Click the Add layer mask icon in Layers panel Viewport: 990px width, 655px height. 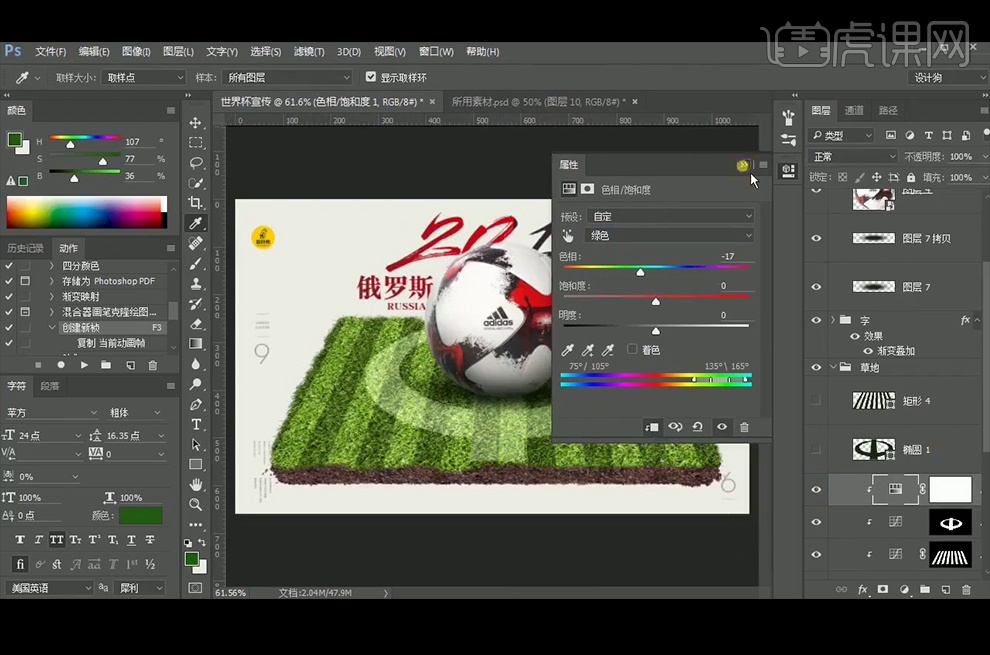pyautogui.click(x=881, y=589)
